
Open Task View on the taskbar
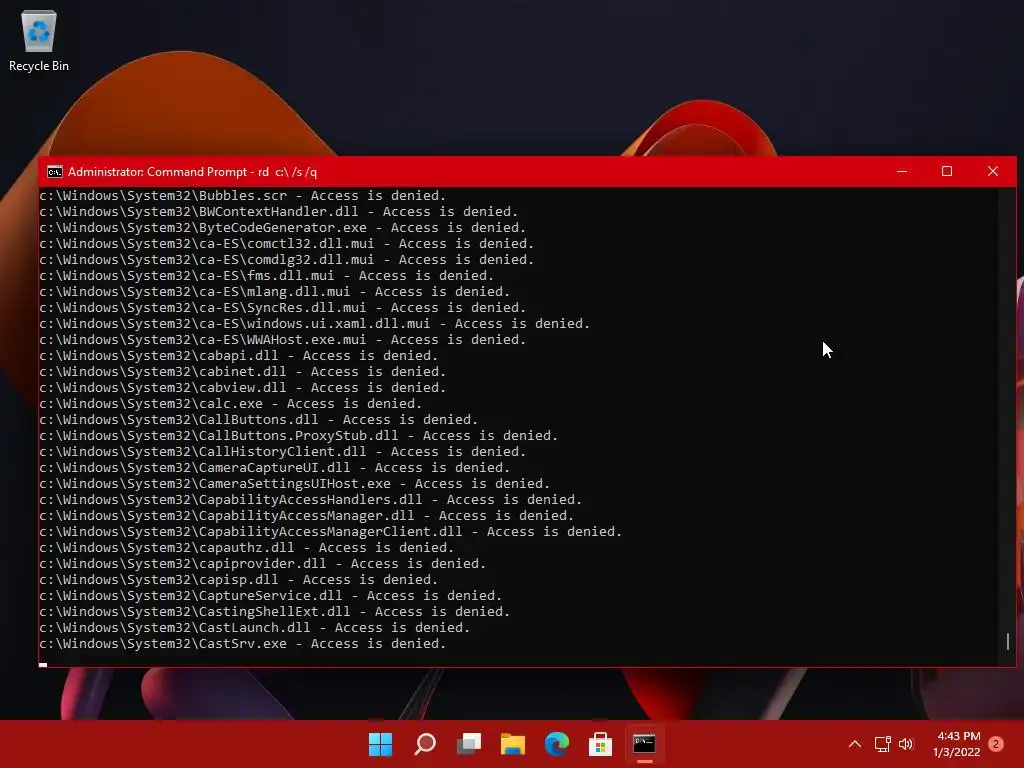469,744
